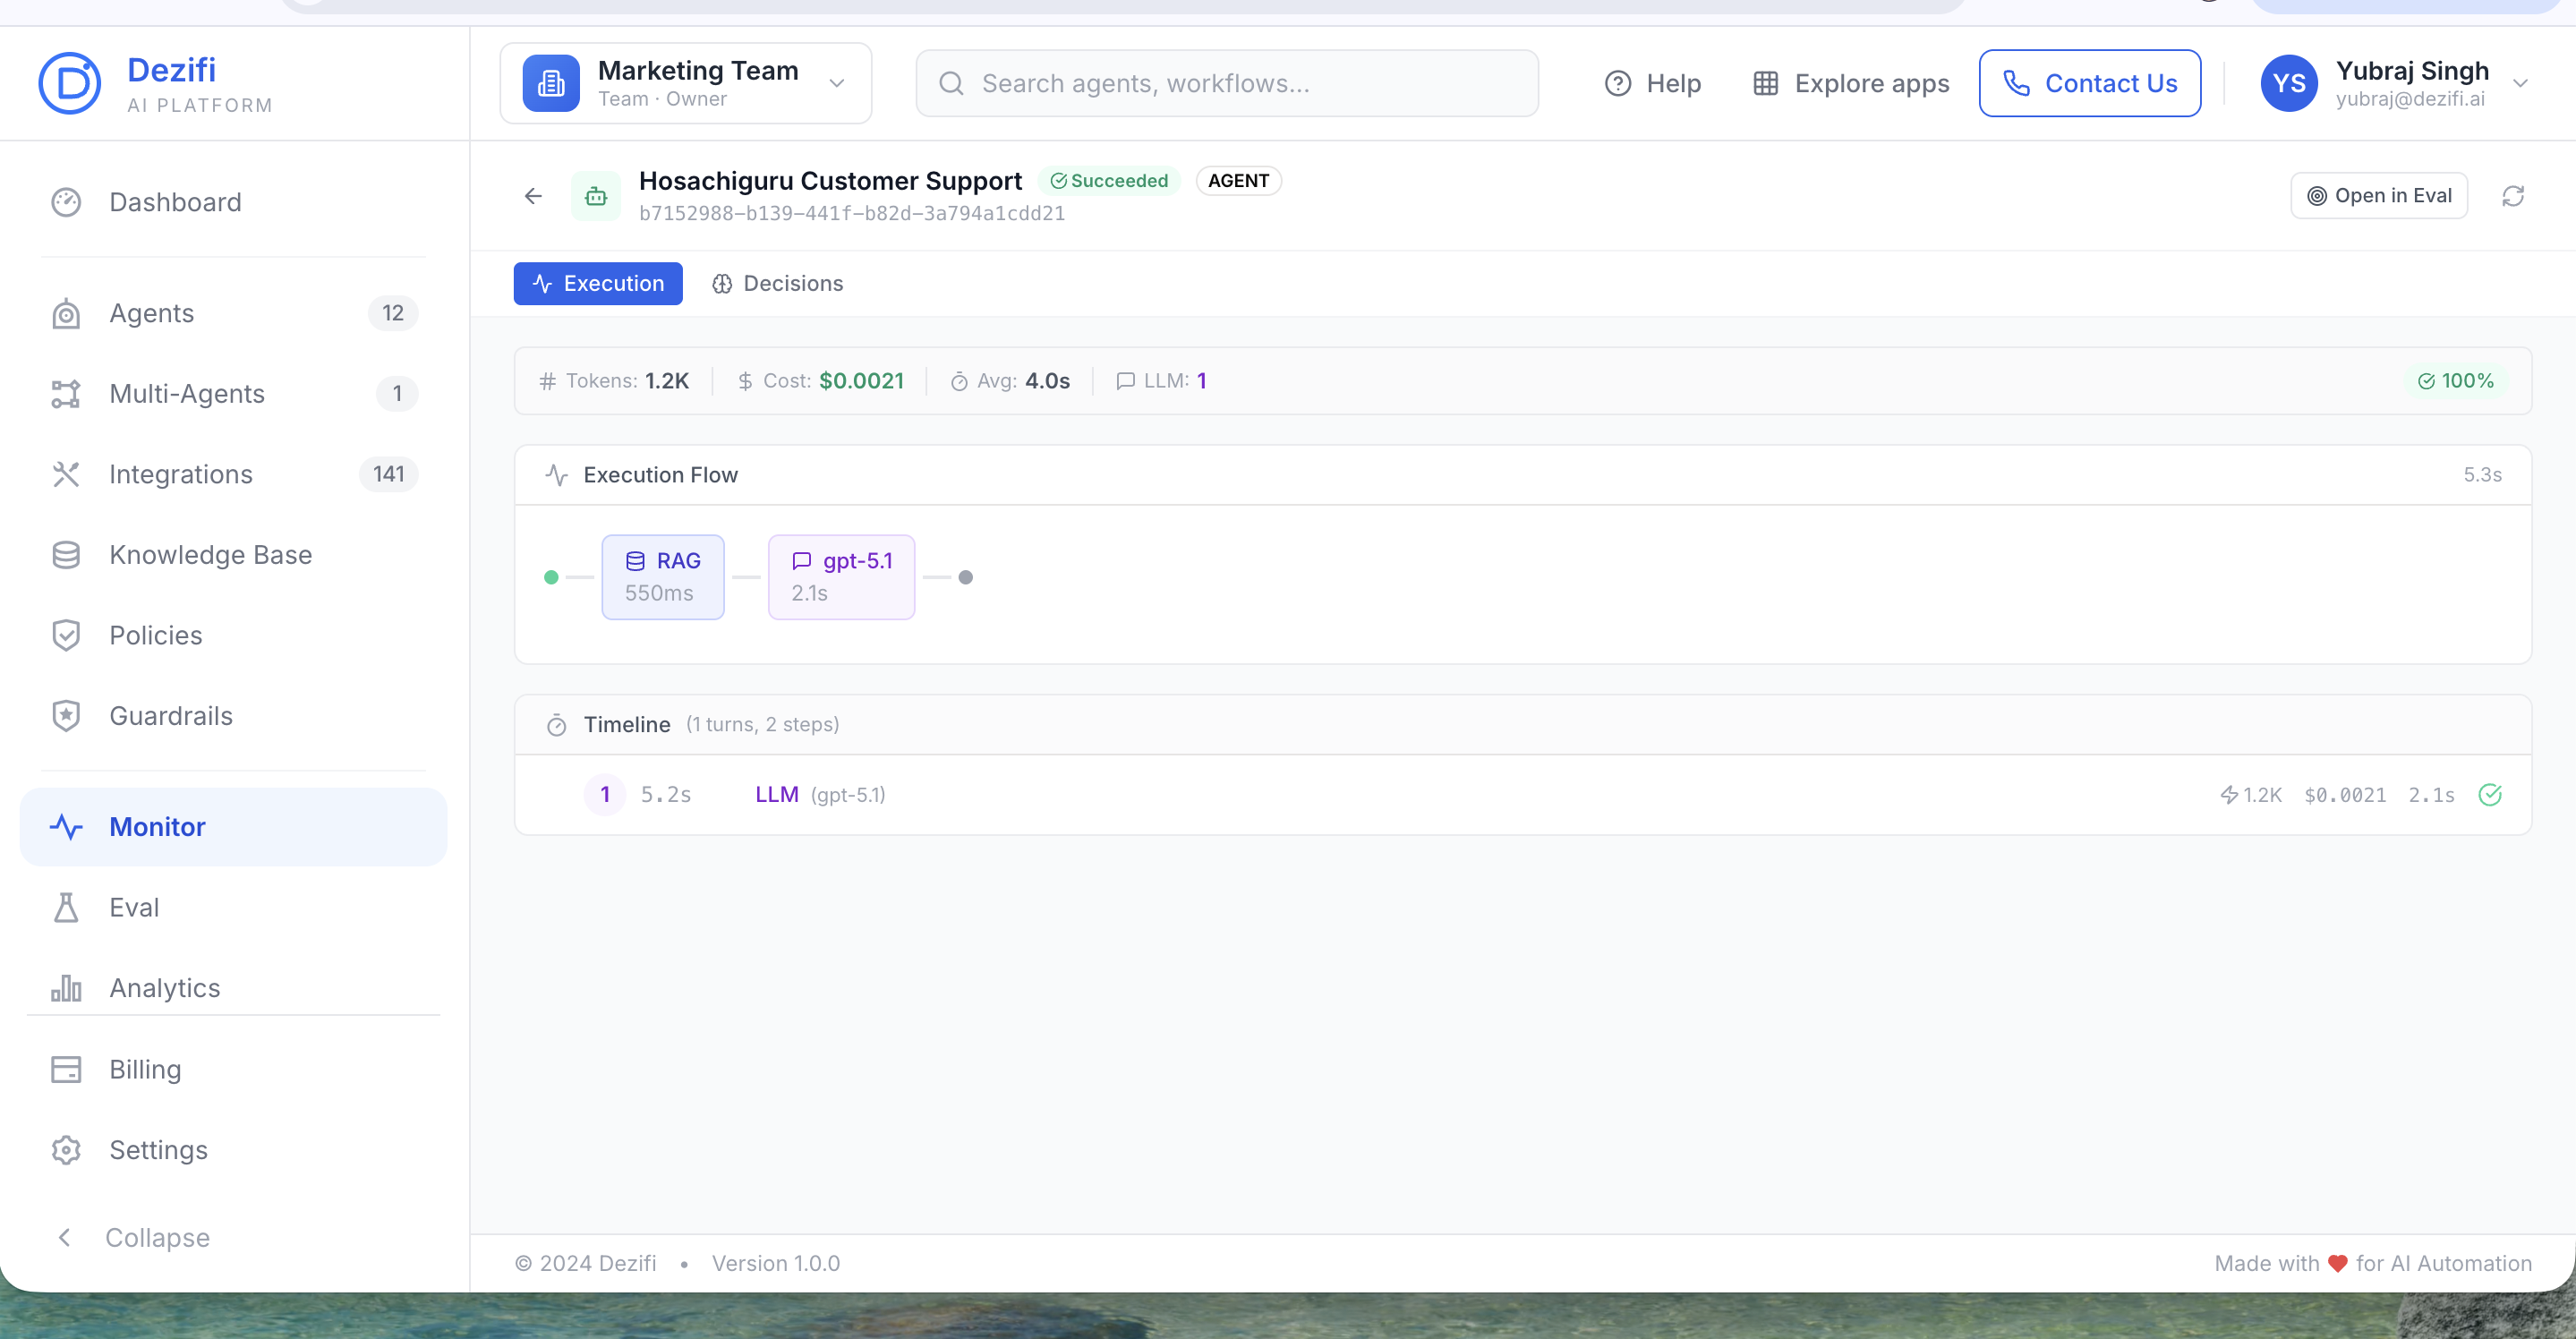The height and width of the screenshot is (1339, 2576).
Task: Click the 1.2K tokens lightning icon in timeline
Action: [x=2230, y=795]
